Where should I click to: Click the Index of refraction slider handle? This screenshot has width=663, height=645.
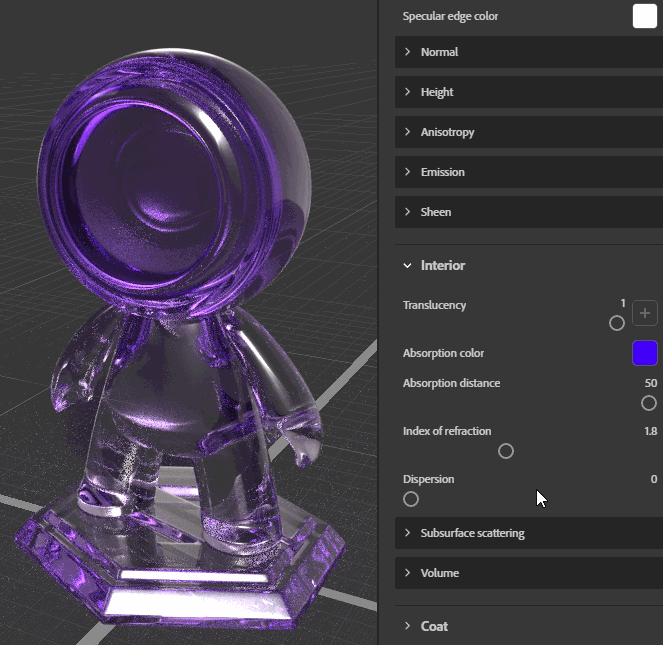click(x=506, y=451)
